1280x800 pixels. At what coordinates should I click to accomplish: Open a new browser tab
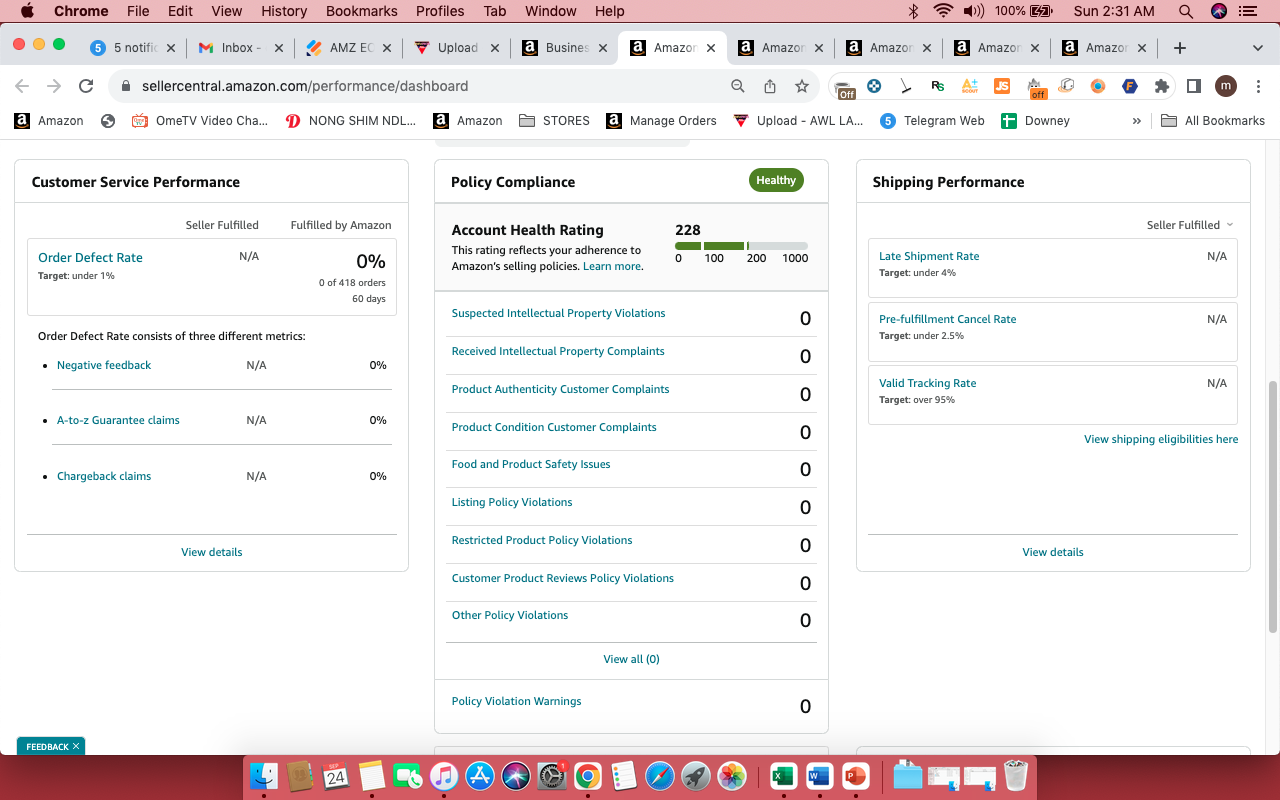(1180, 48)
